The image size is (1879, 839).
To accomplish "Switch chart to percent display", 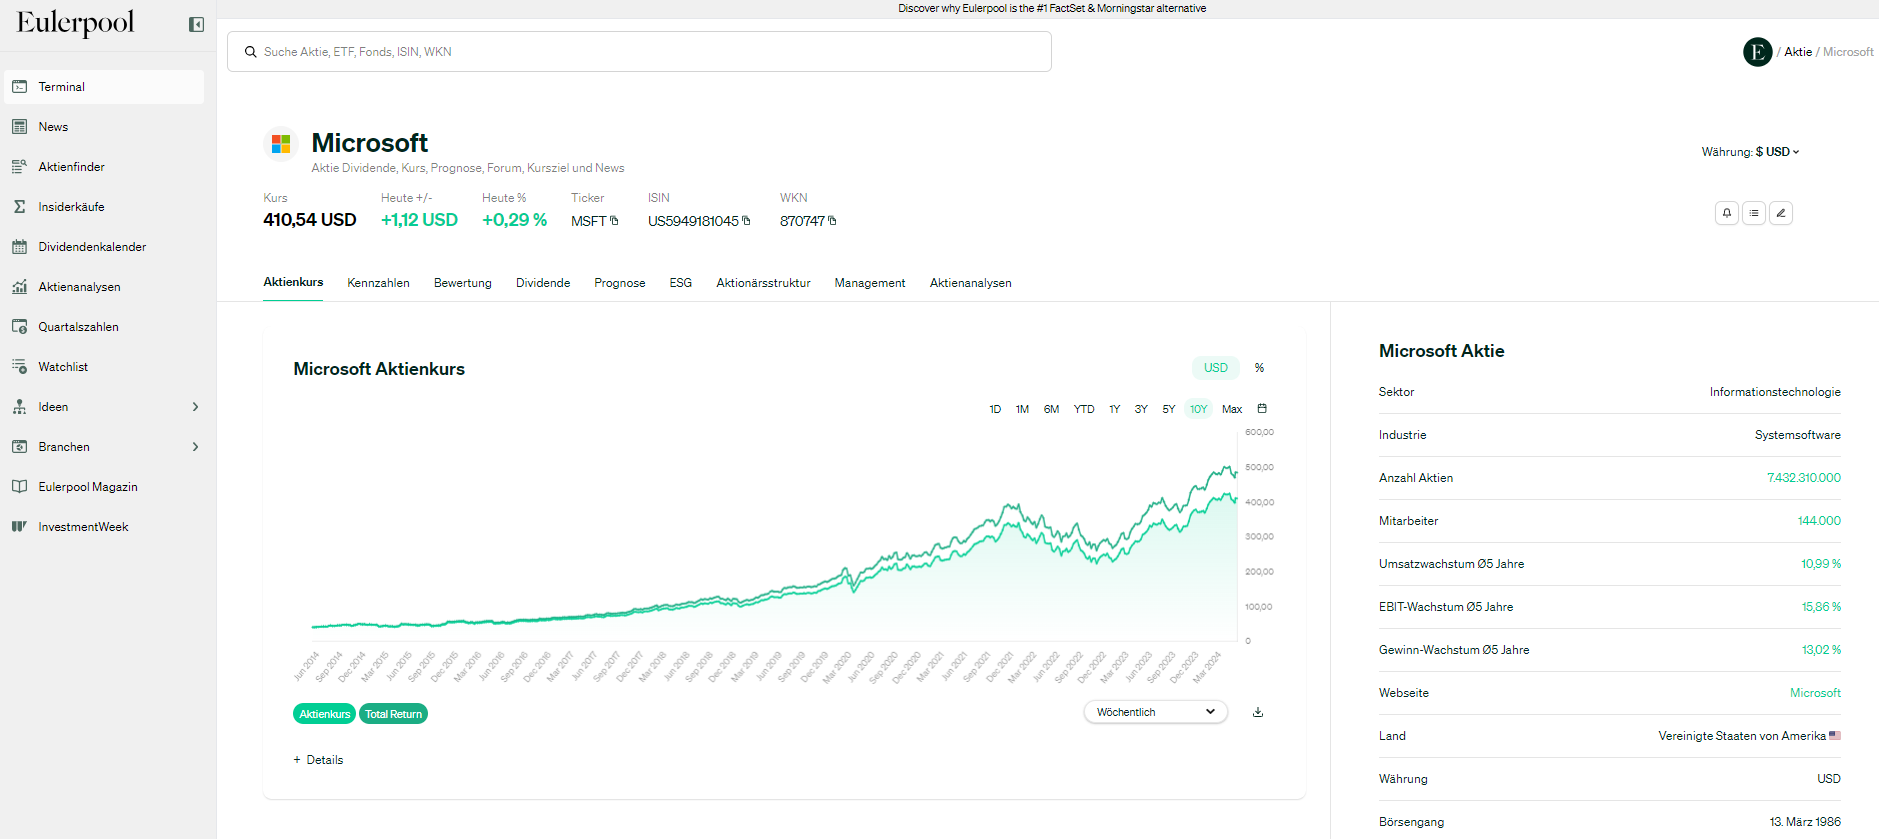I will [1259, 368].
